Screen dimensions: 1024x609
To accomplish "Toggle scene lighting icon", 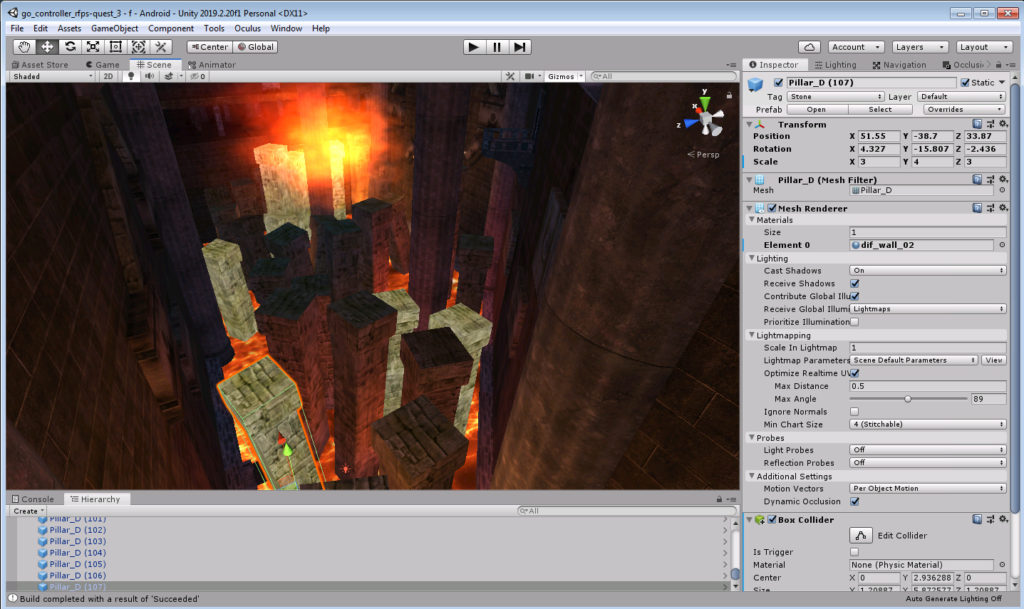I will pyautogui.click(x=131, y=76).
